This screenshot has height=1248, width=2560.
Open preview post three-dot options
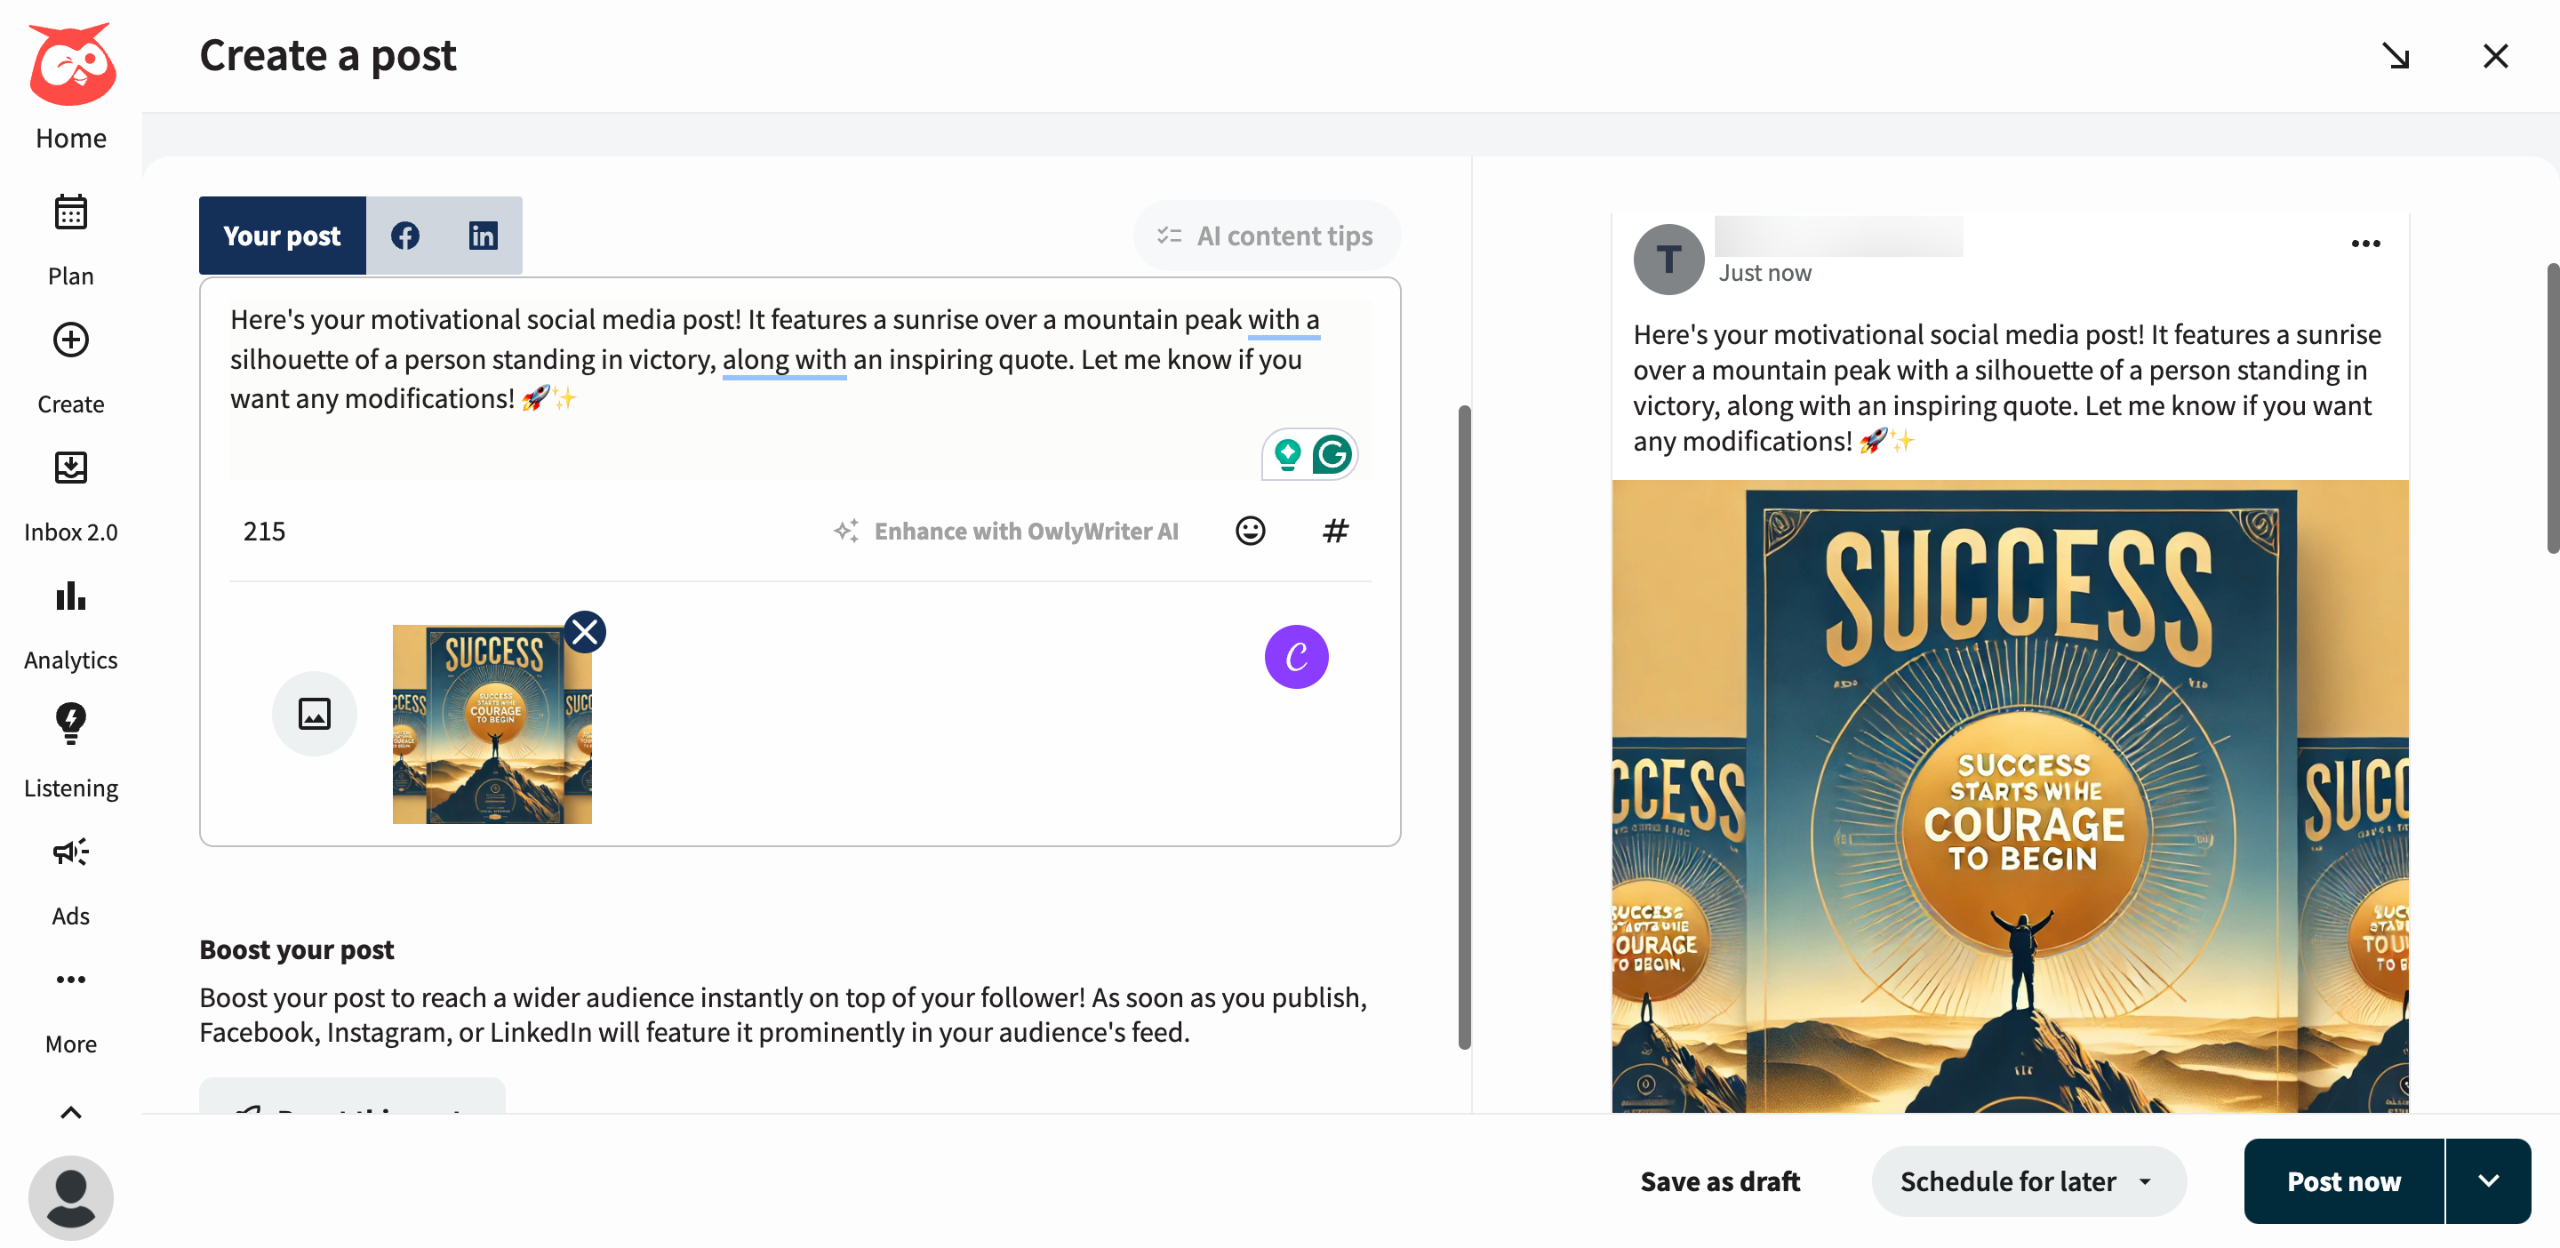pos(2365,243)
